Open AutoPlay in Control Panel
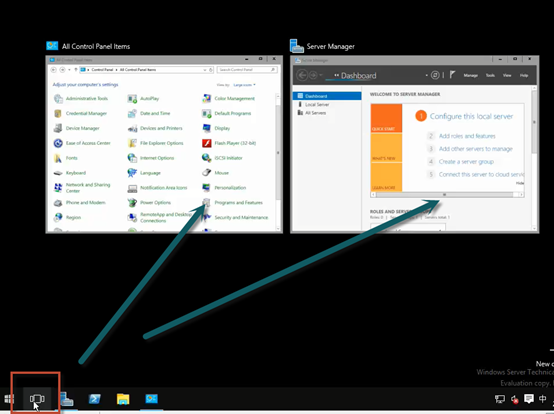The width and height of the screenshot is (554, 414). [x=143, y=99]
